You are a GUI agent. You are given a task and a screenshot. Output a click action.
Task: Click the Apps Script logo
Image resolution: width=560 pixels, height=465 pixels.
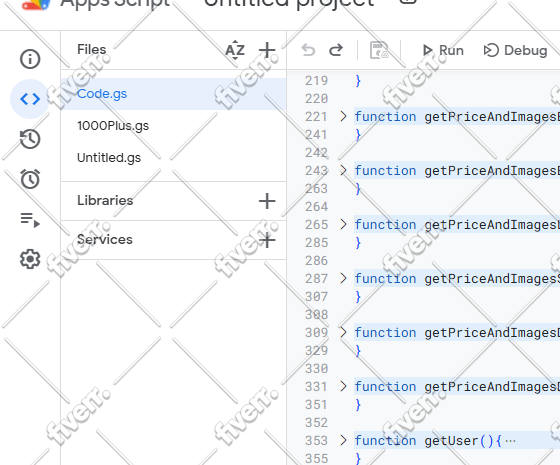coord(36,5)
